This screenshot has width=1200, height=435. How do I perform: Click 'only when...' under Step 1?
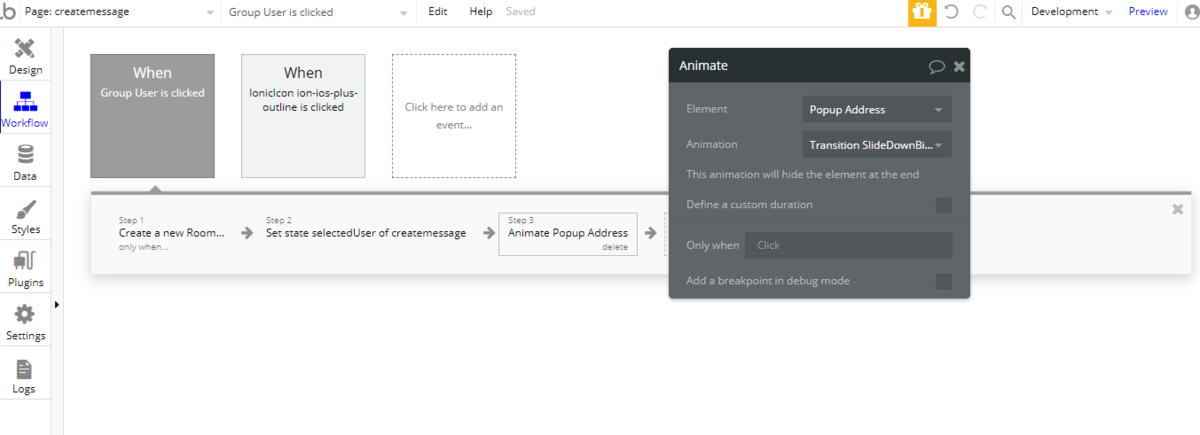pos(143,246)
